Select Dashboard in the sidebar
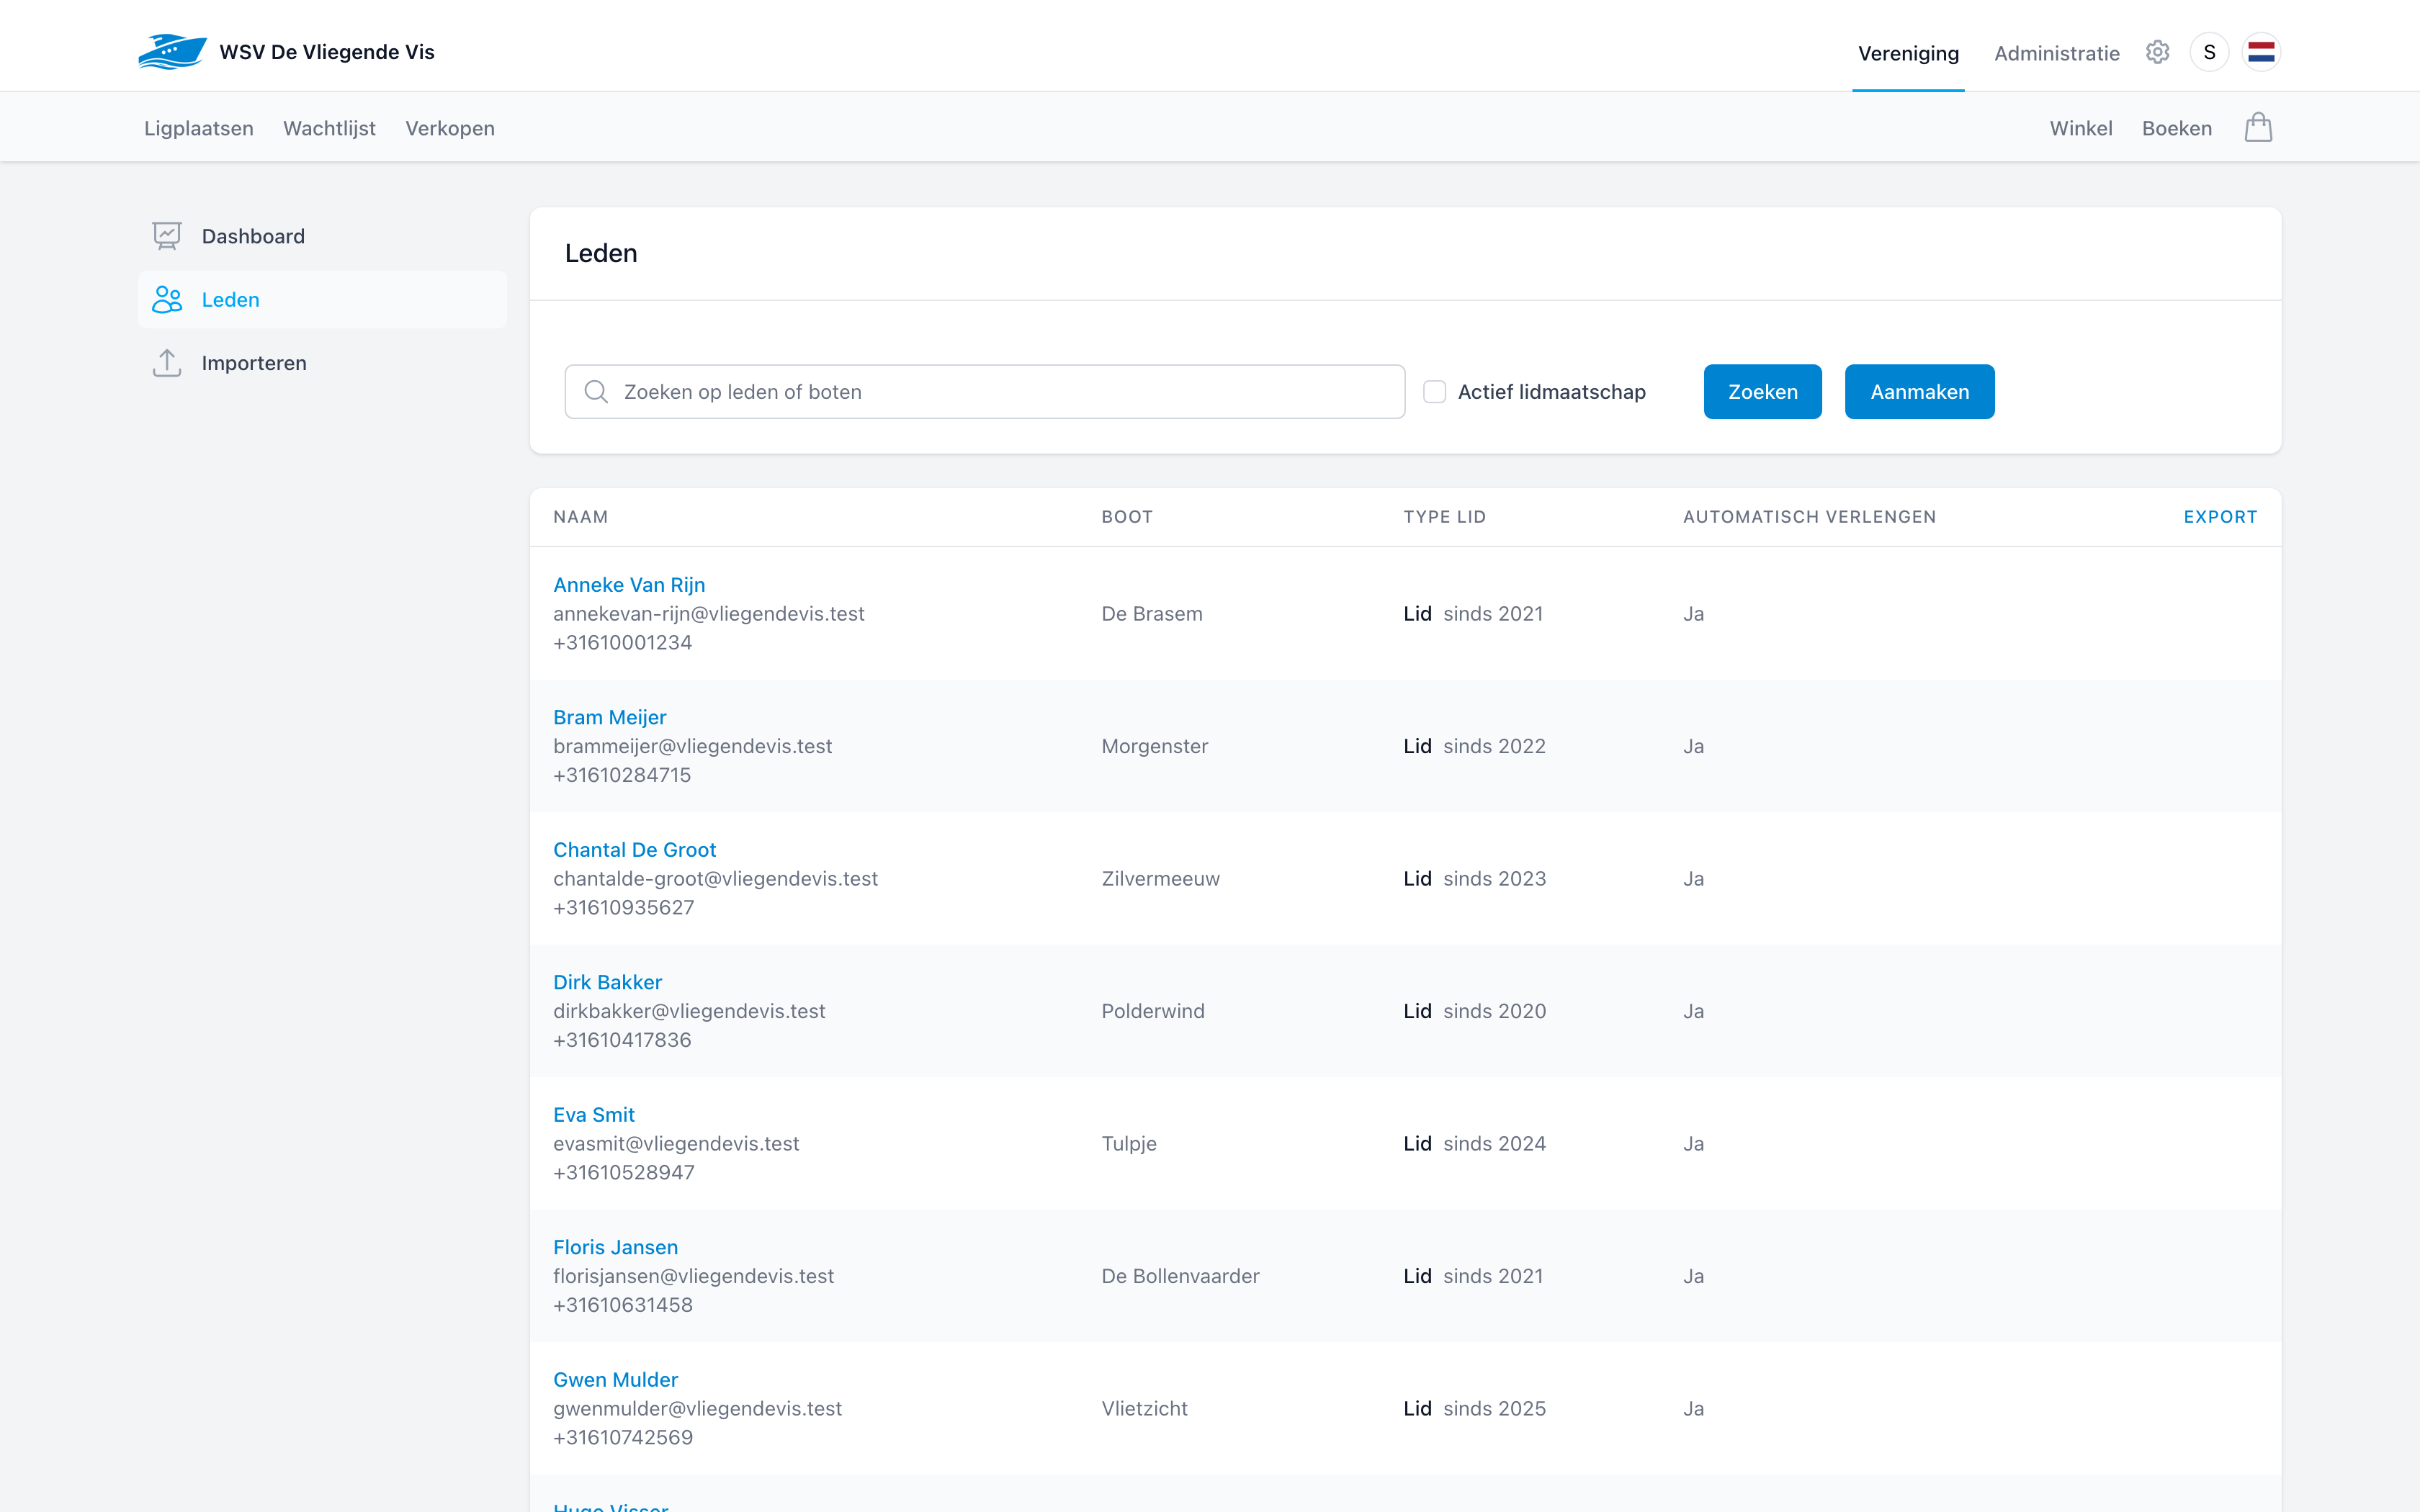Image resolution: width=2420 pixels, height=1512 pixels. (x=323, y=236)
